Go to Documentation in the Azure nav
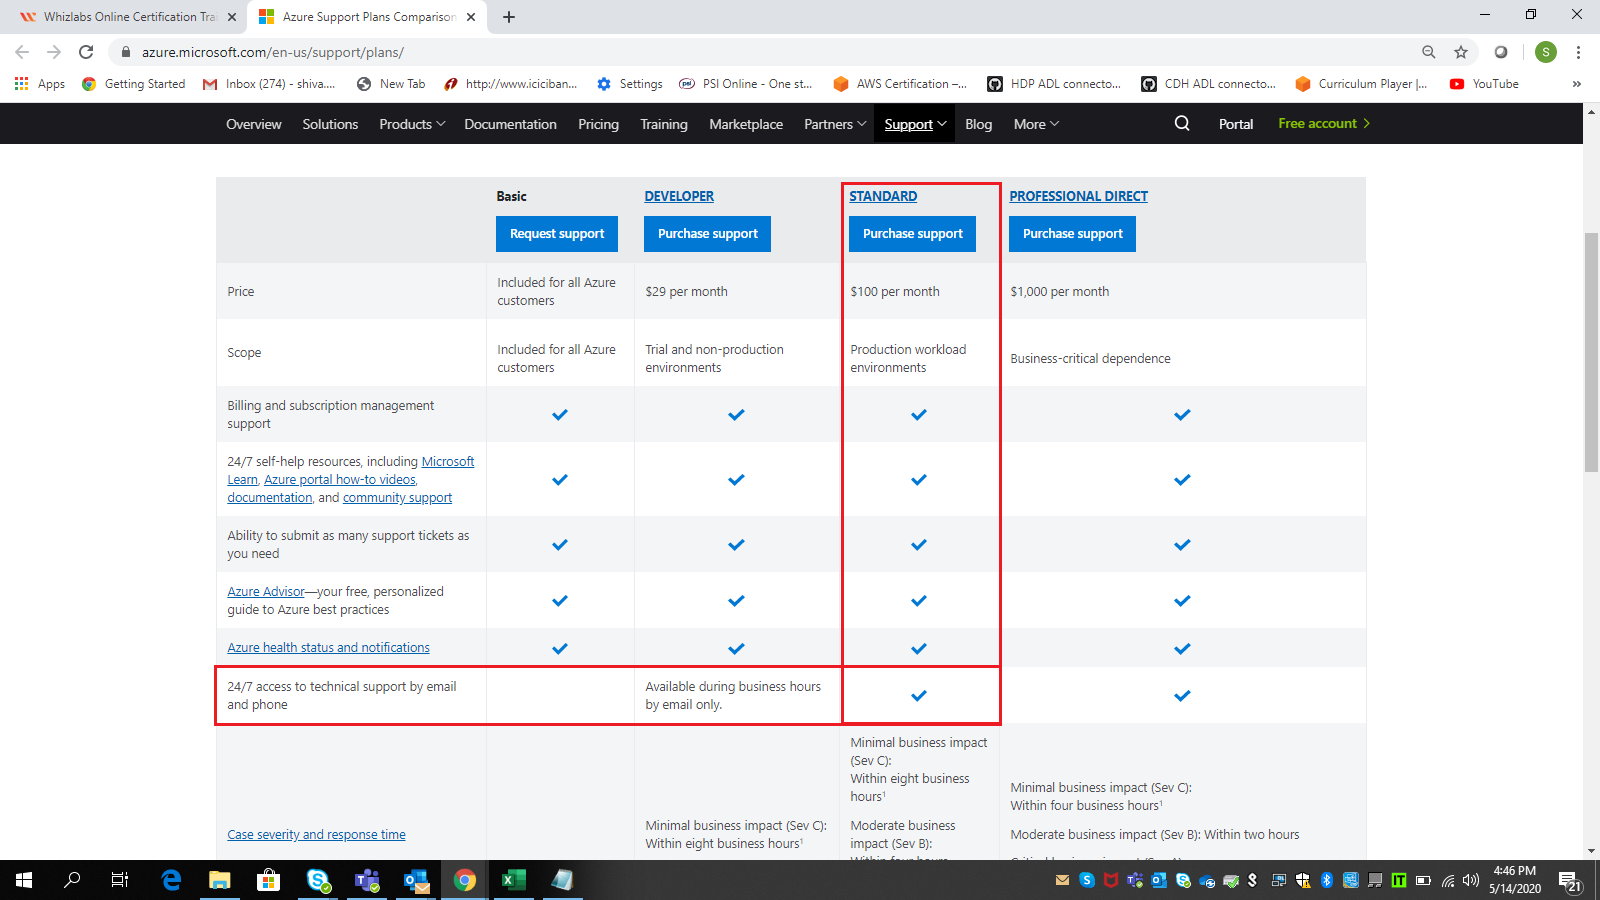Viewport: 1600px width, 900px height. 510,124
